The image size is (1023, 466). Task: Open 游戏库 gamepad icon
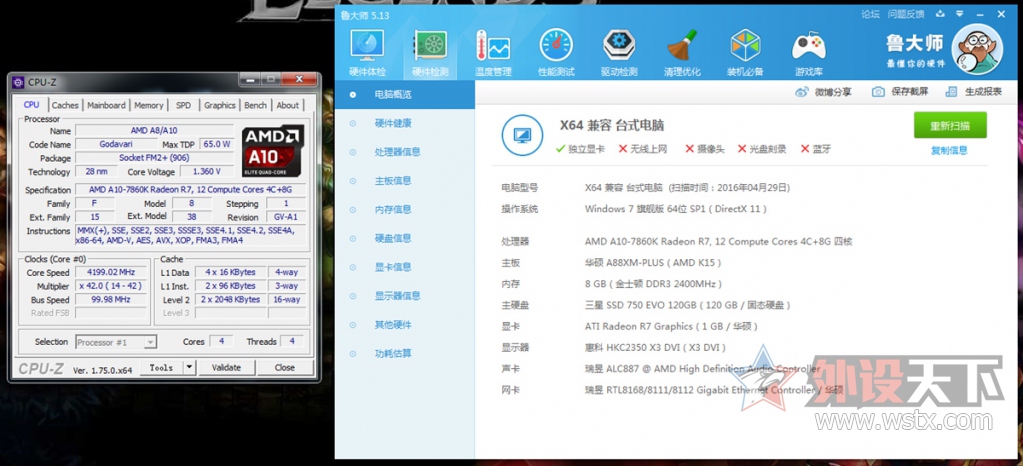pyautogui.click(x=808, y=46)
